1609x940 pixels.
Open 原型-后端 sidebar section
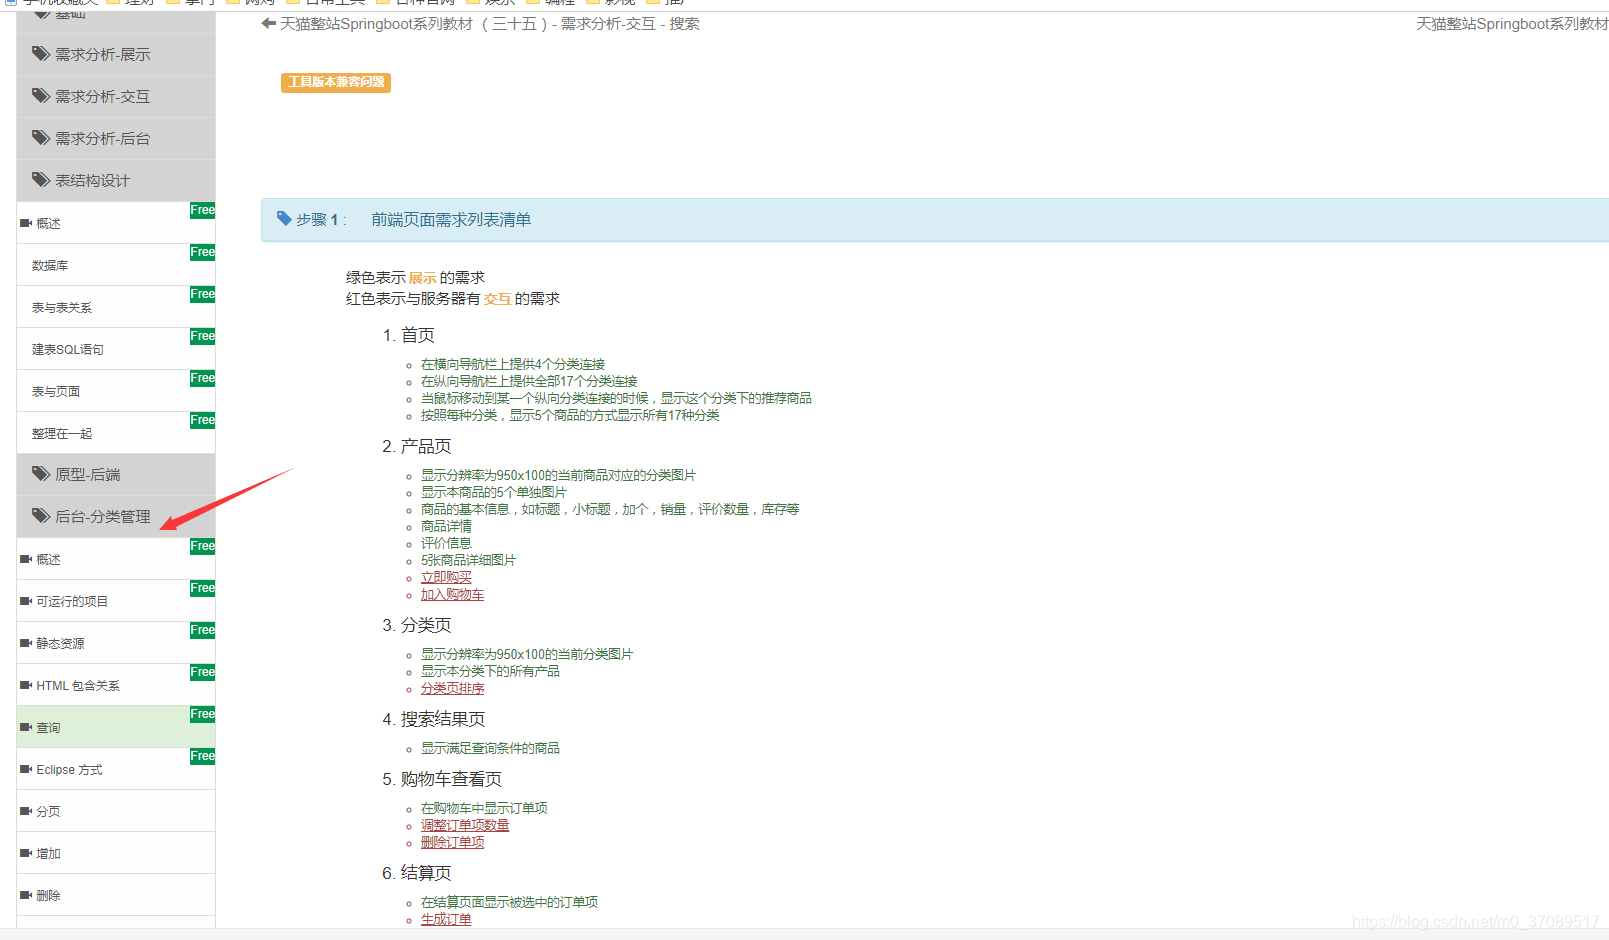pyautogui.click(x=116, y=474)
